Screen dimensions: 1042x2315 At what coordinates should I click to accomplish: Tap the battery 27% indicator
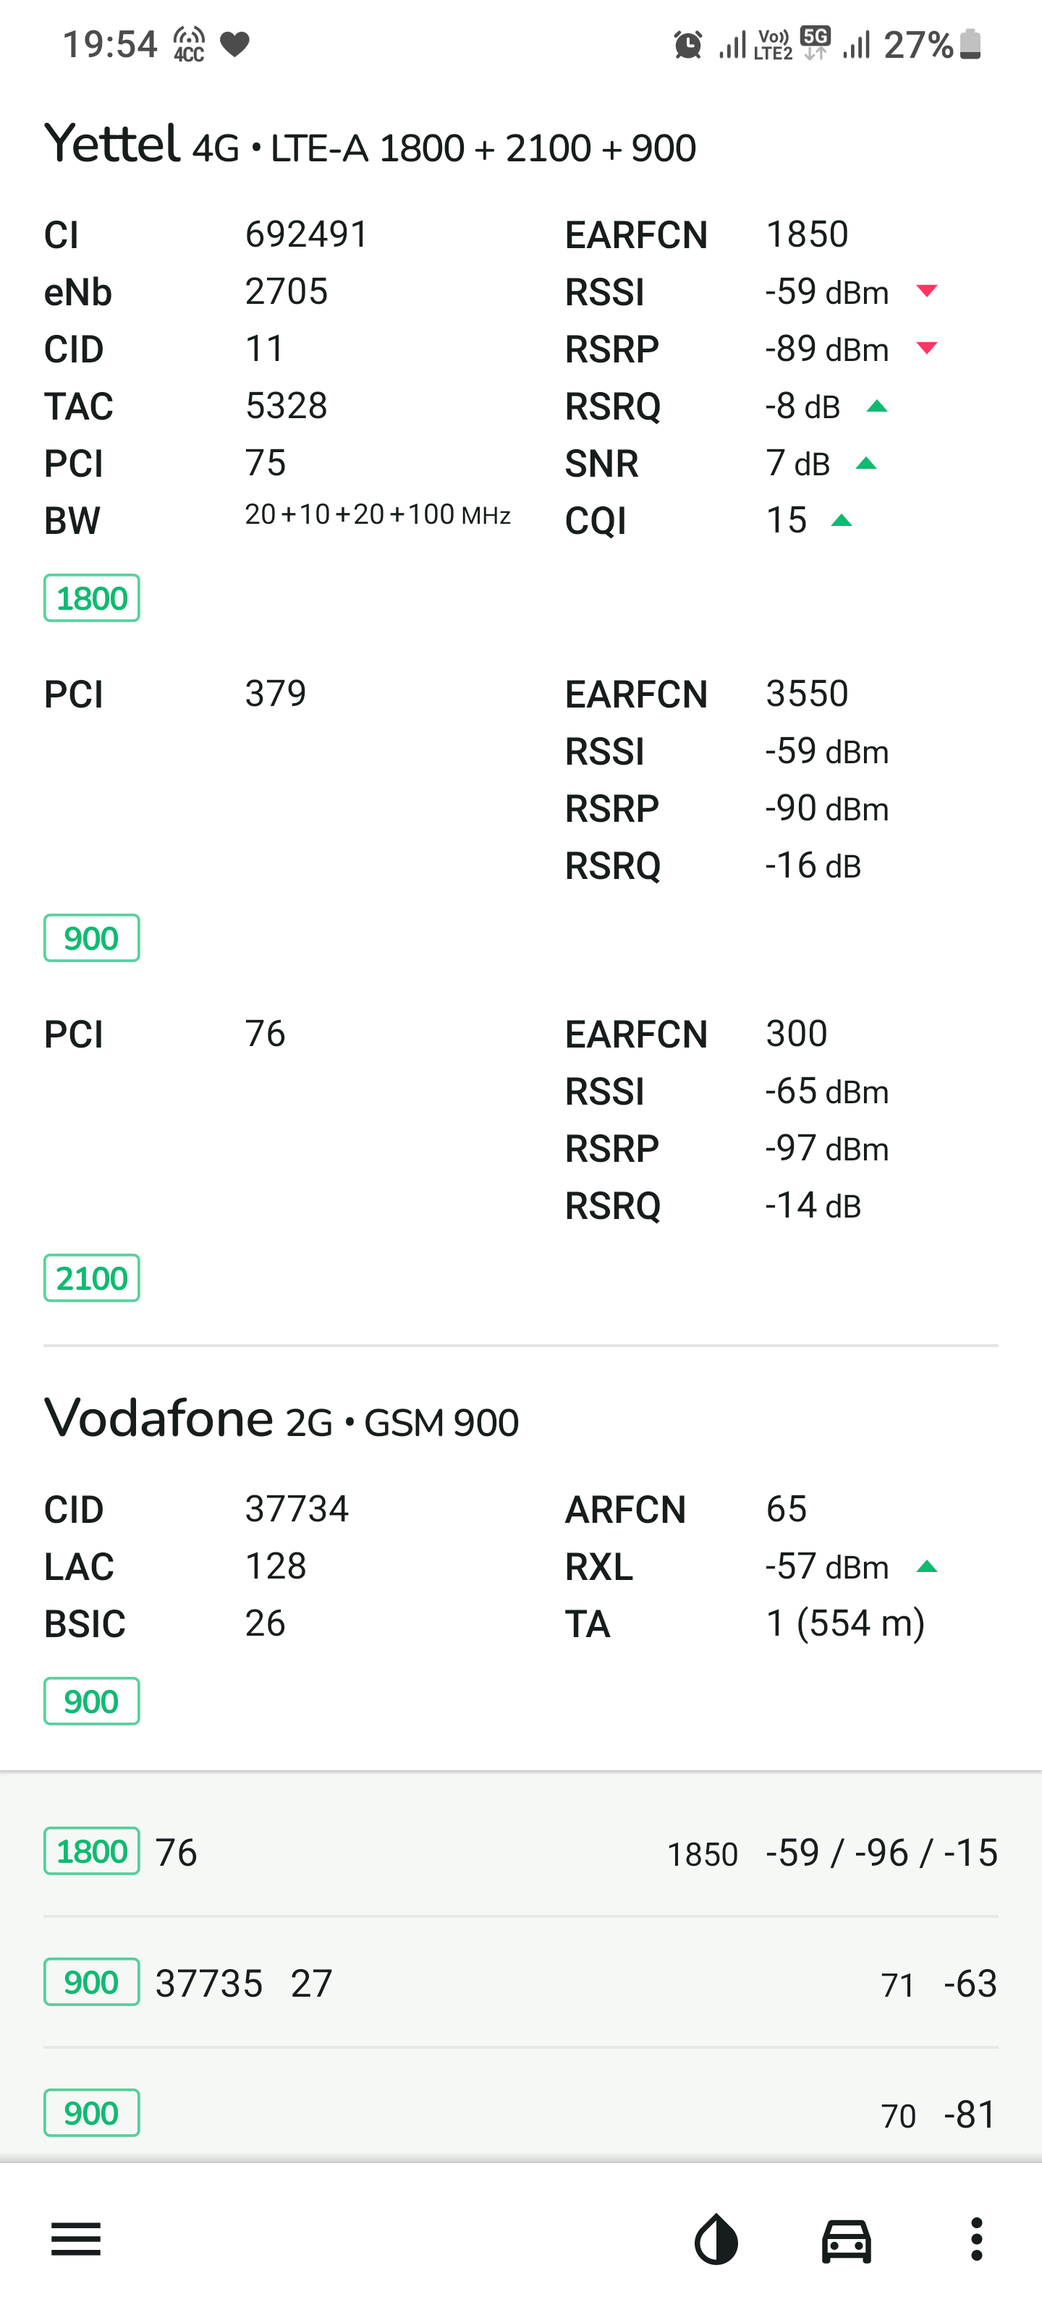tap(932, 45)
